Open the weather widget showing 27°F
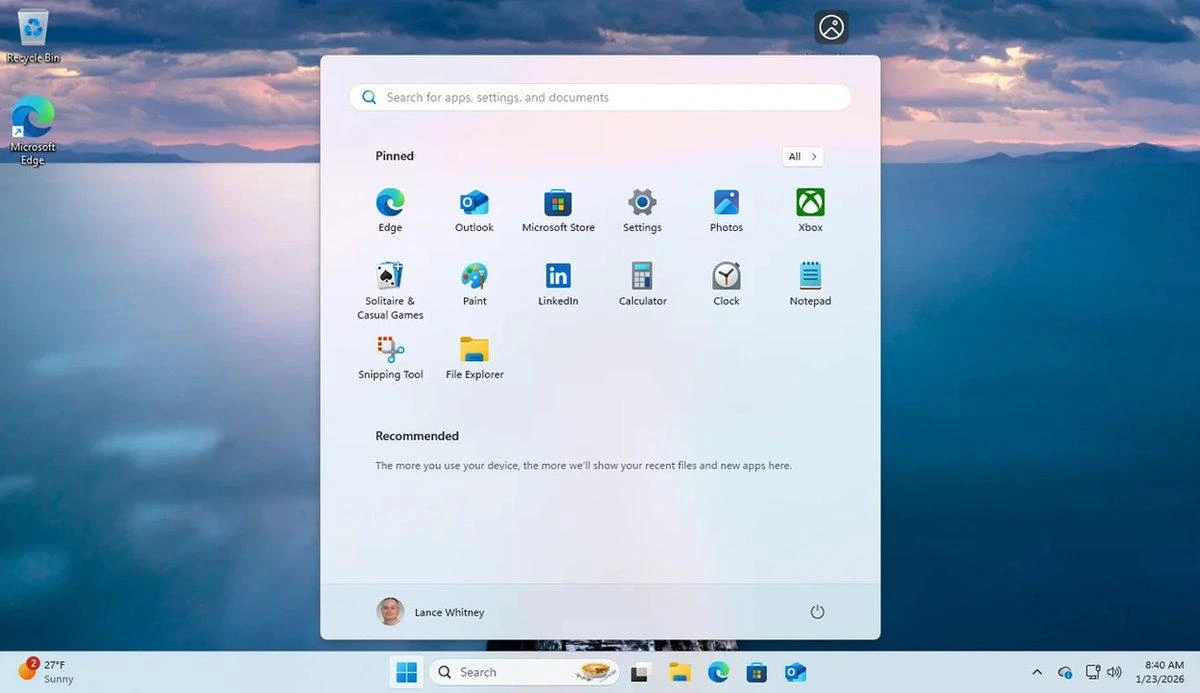This screenshot has width=1200, height=693. click(46, 671)
